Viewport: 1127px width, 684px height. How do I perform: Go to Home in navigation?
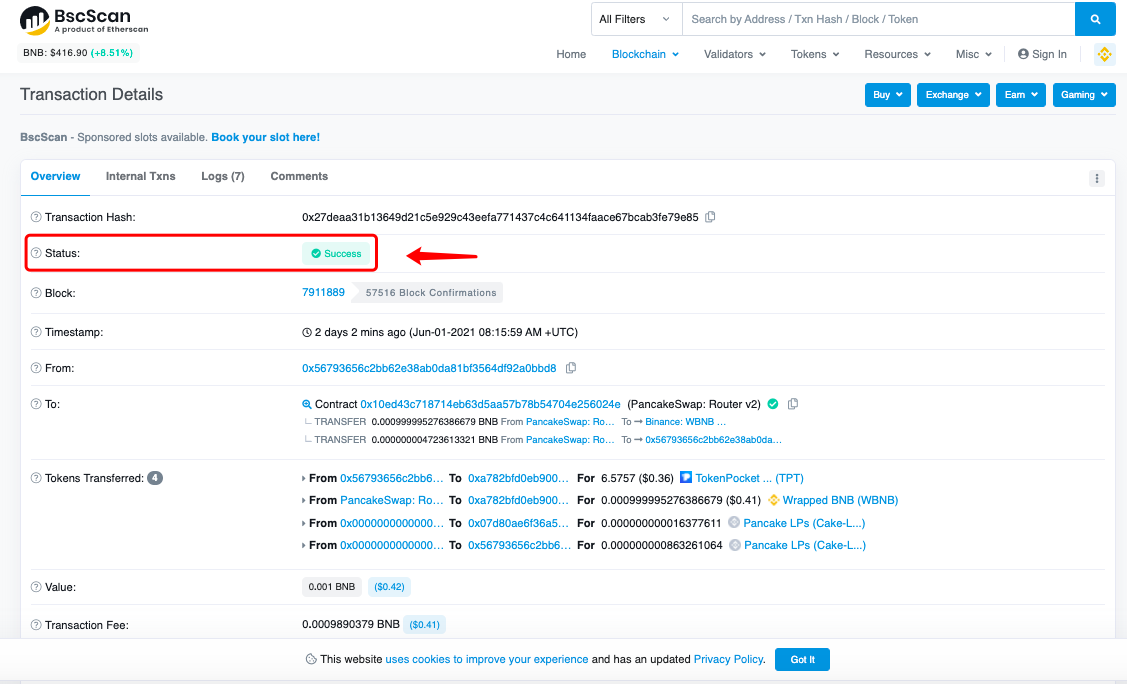pyautogui.click(x=571, y=54)
